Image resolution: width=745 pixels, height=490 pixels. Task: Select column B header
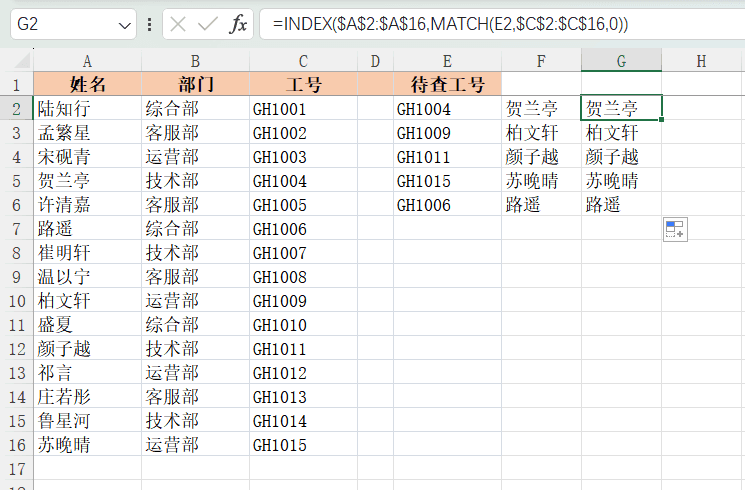195,61
